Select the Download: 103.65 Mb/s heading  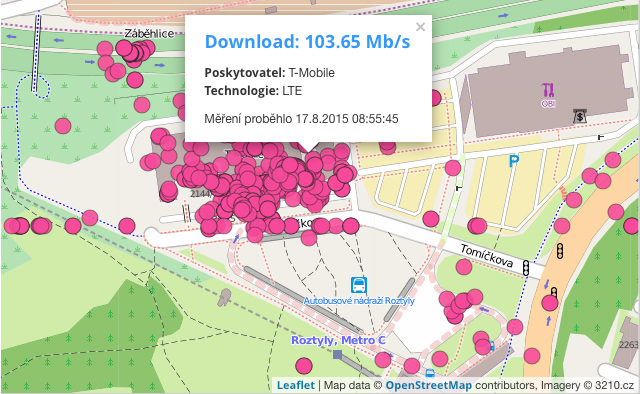click(307, 42)
